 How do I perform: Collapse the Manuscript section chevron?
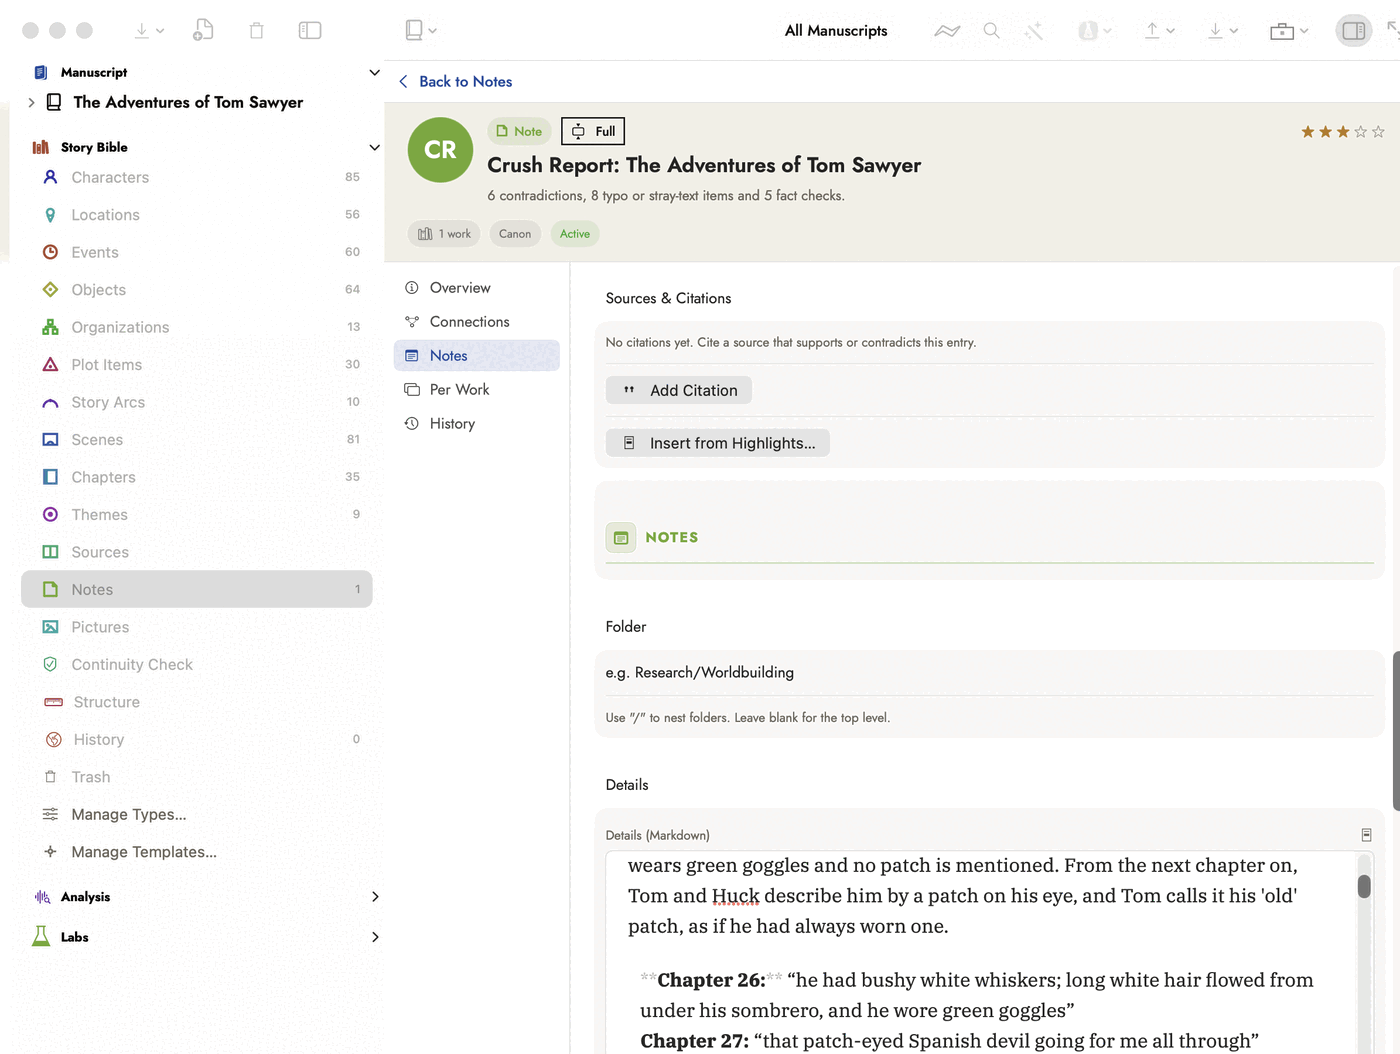click(374, 72)
